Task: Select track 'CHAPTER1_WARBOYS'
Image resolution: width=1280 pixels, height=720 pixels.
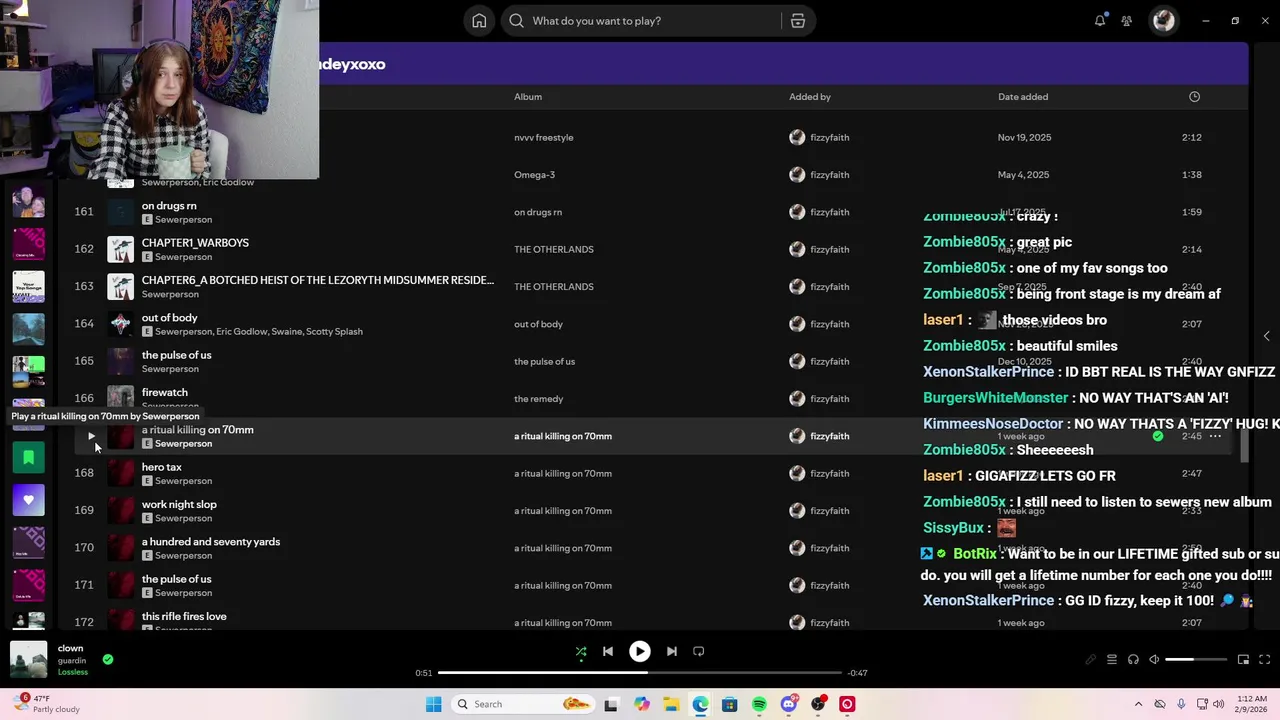Action: click(195, 243)
